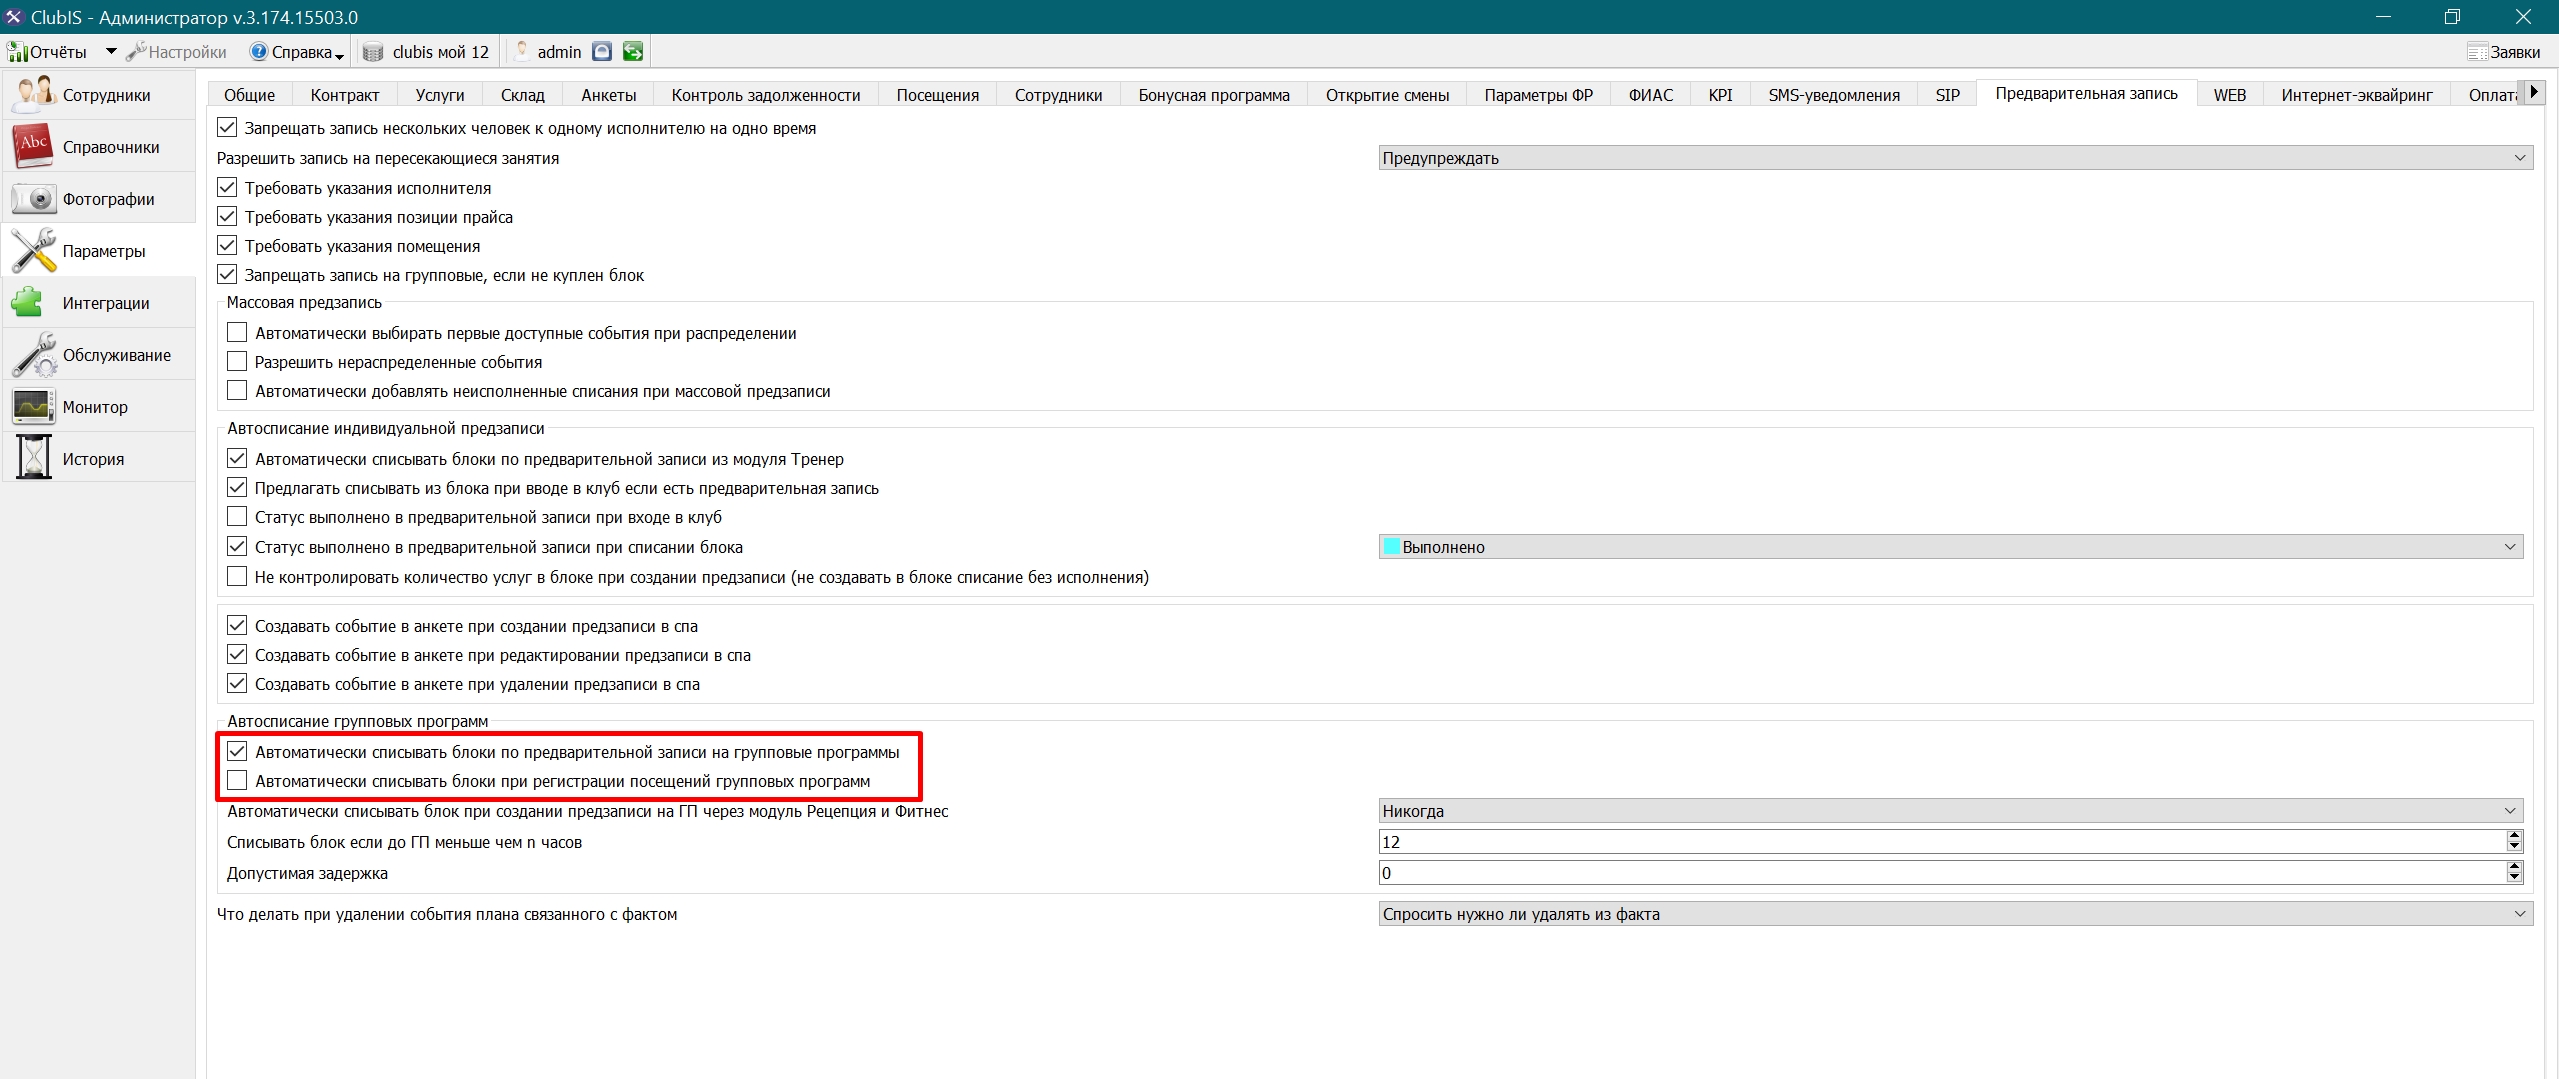Open the Спросить нужно ли удалять dropdown

coord(1955,914)
